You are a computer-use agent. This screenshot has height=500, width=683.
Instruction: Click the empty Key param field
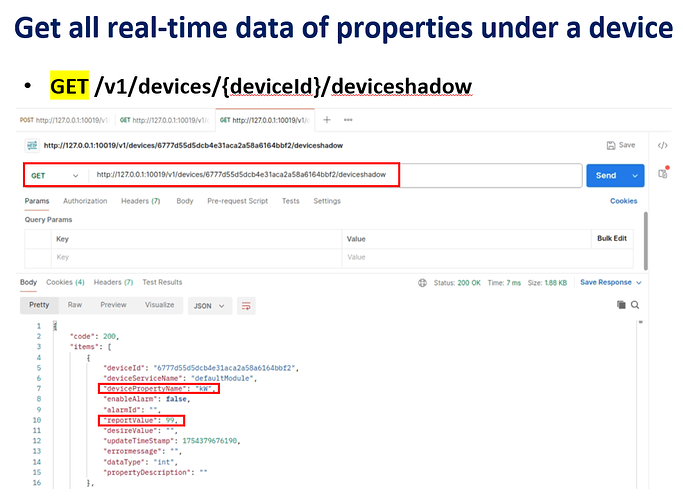click(x=196, y=257)
